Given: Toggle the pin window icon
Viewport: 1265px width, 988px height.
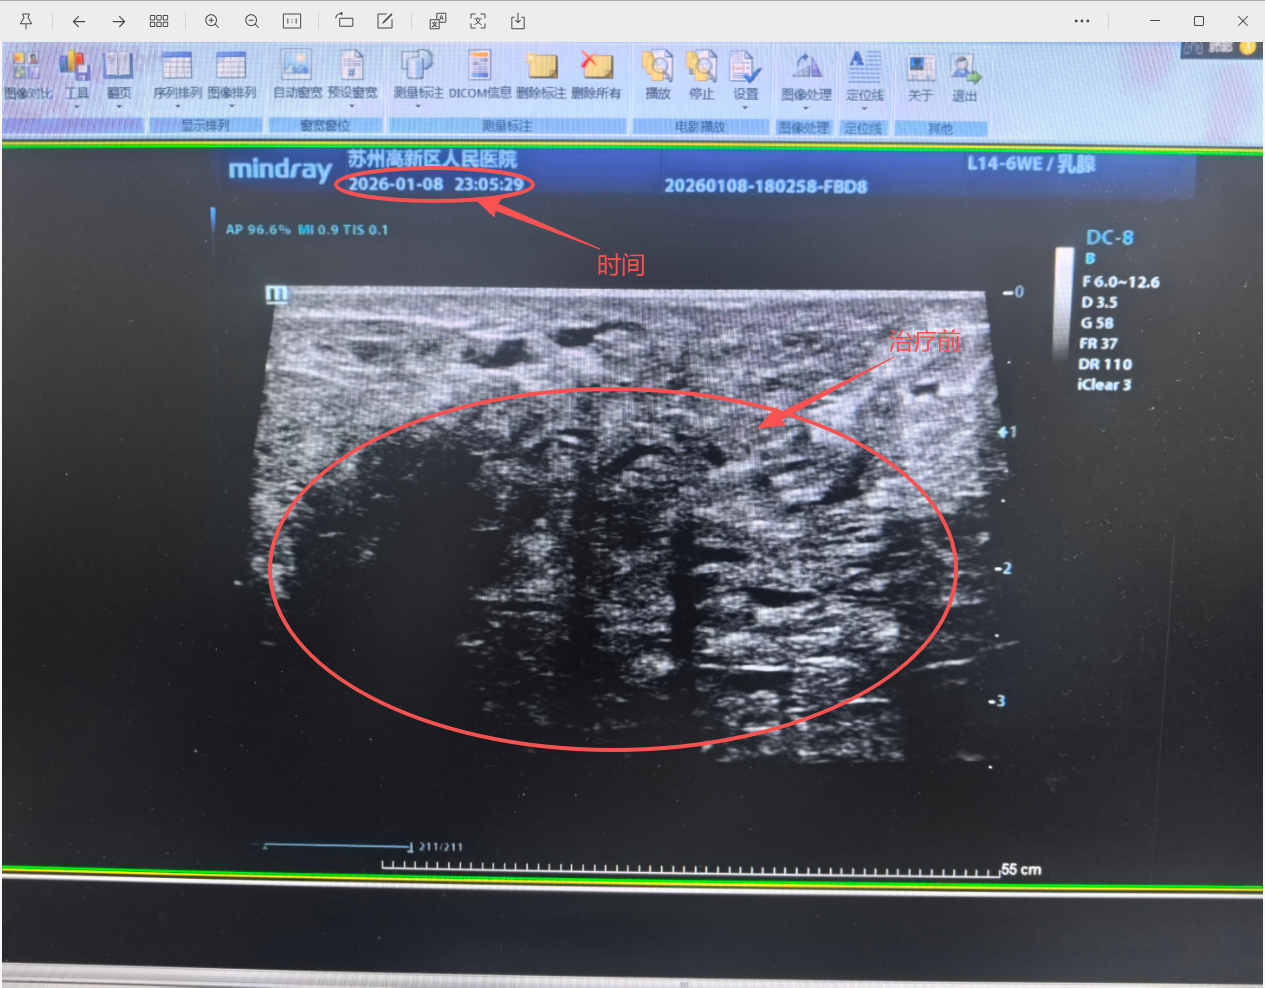Looking at the screenshot, I should coord(26,21).
